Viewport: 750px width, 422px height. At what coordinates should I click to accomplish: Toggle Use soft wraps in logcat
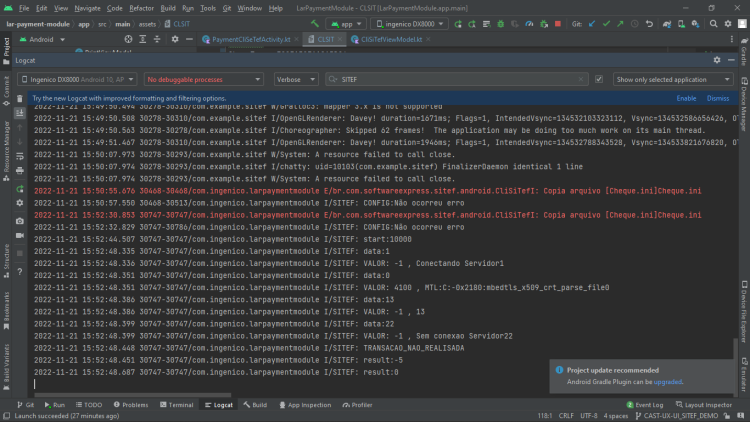point(20,156)
